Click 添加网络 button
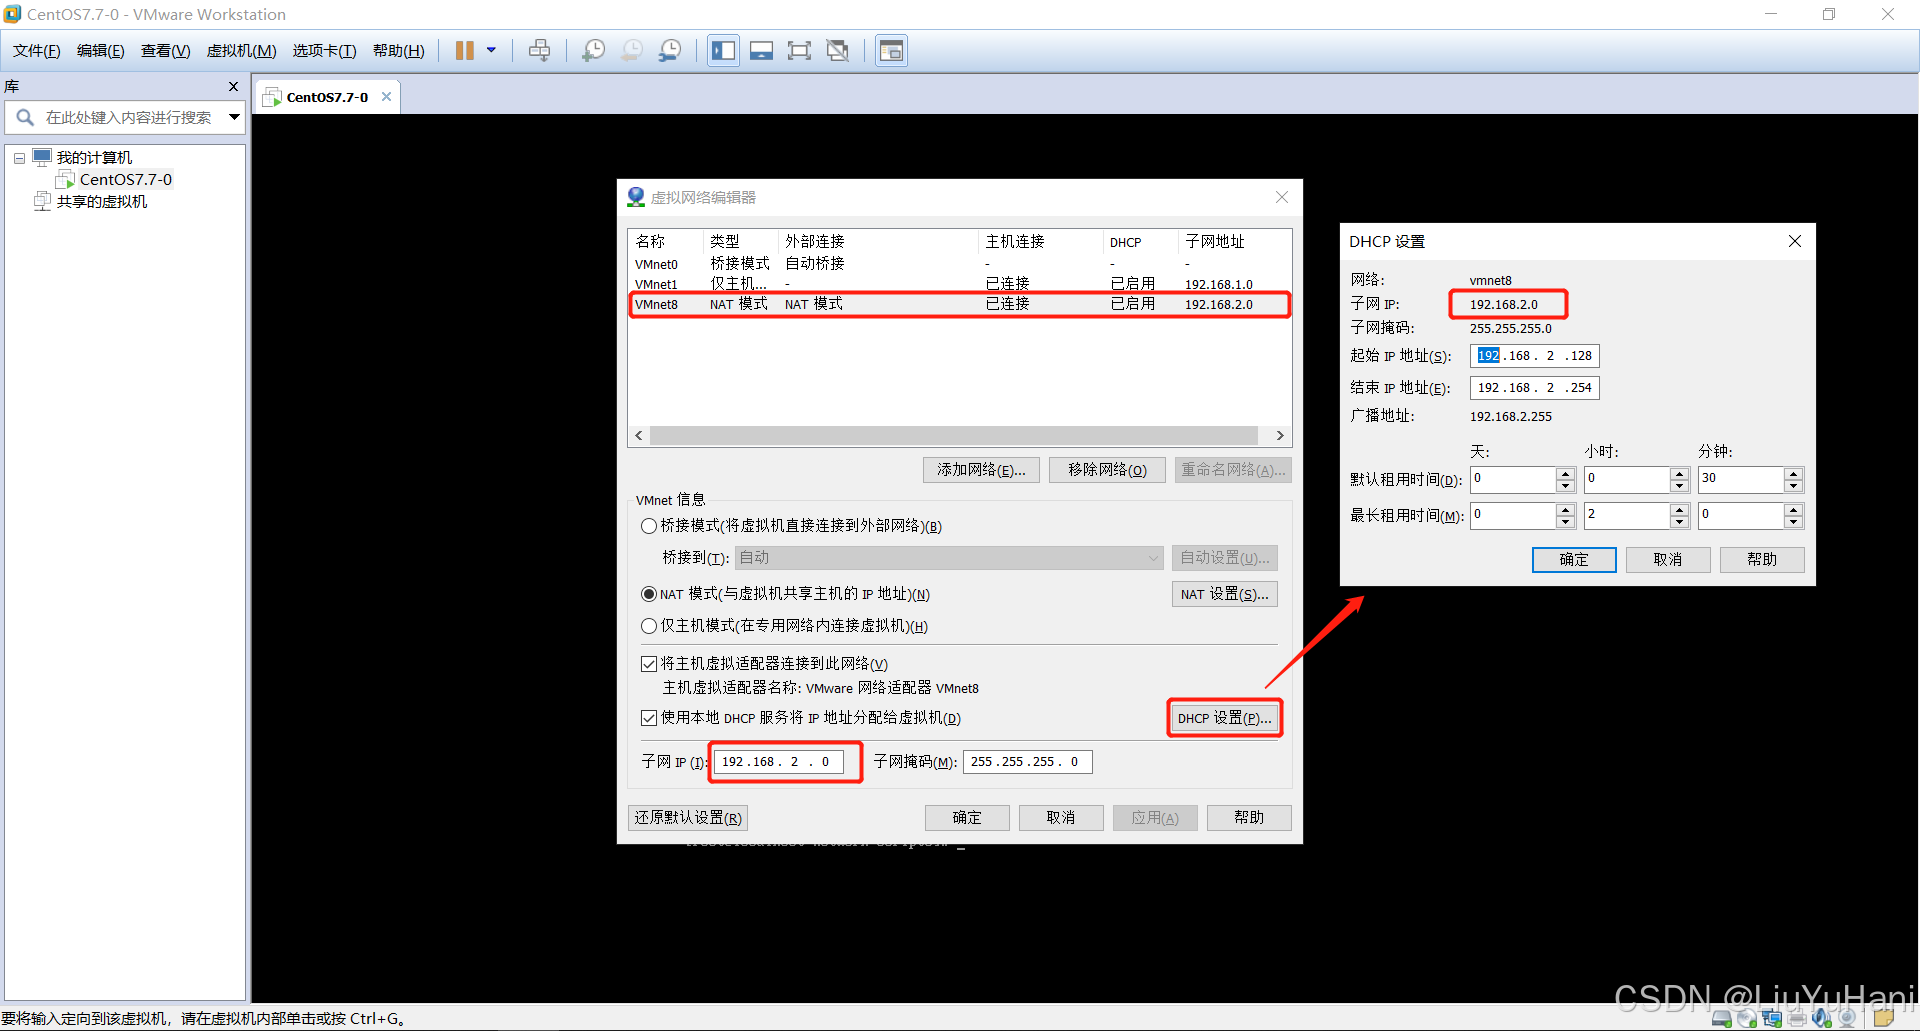 point(981,470)
